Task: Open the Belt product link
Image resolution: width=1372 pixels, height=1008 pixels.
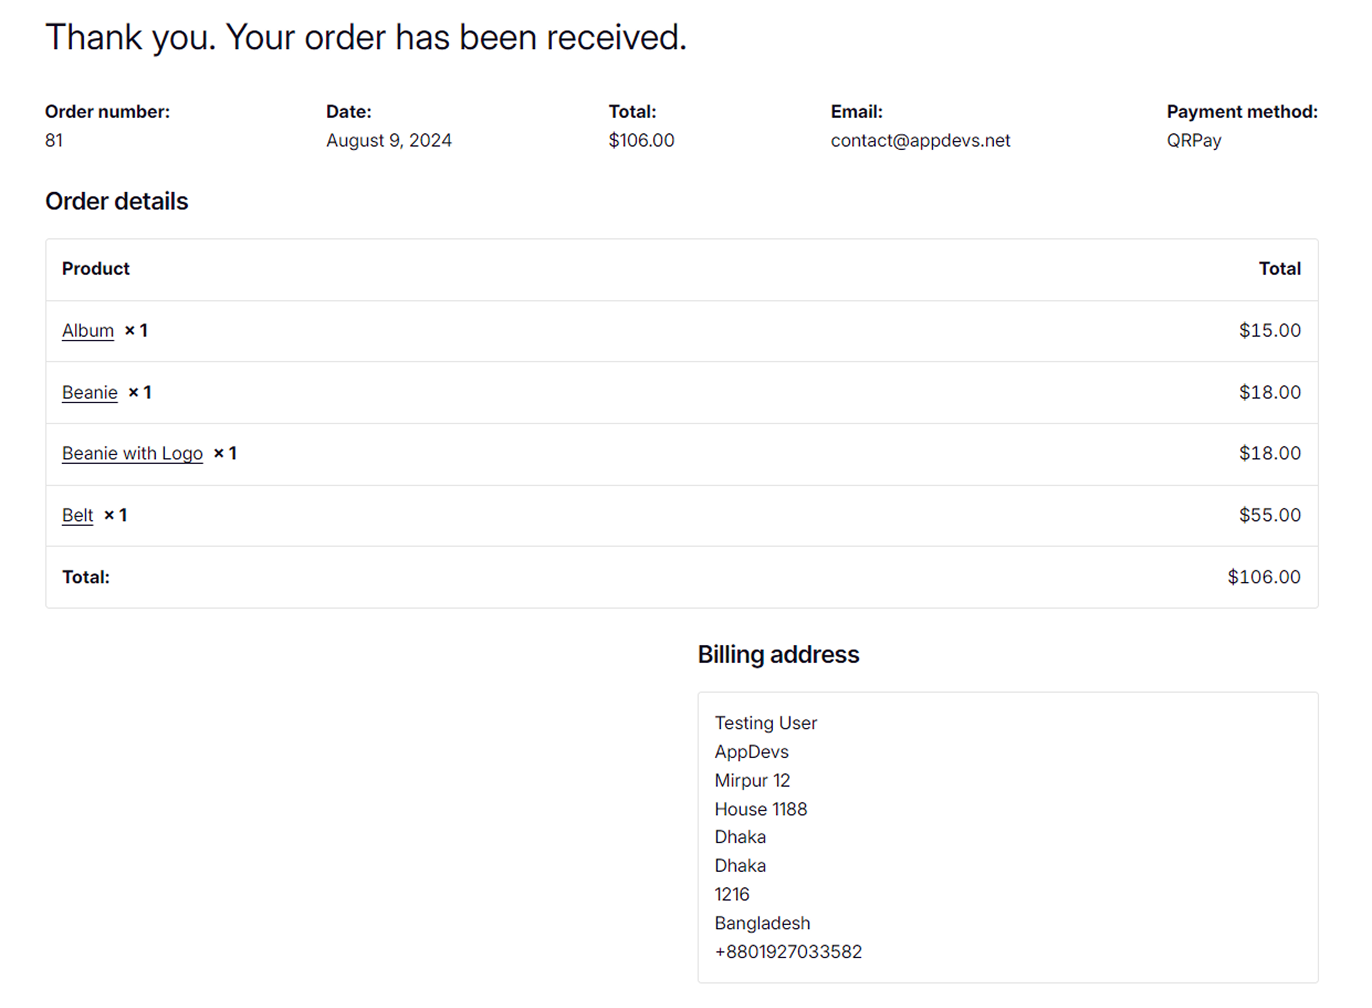Action: click(77, 516)
